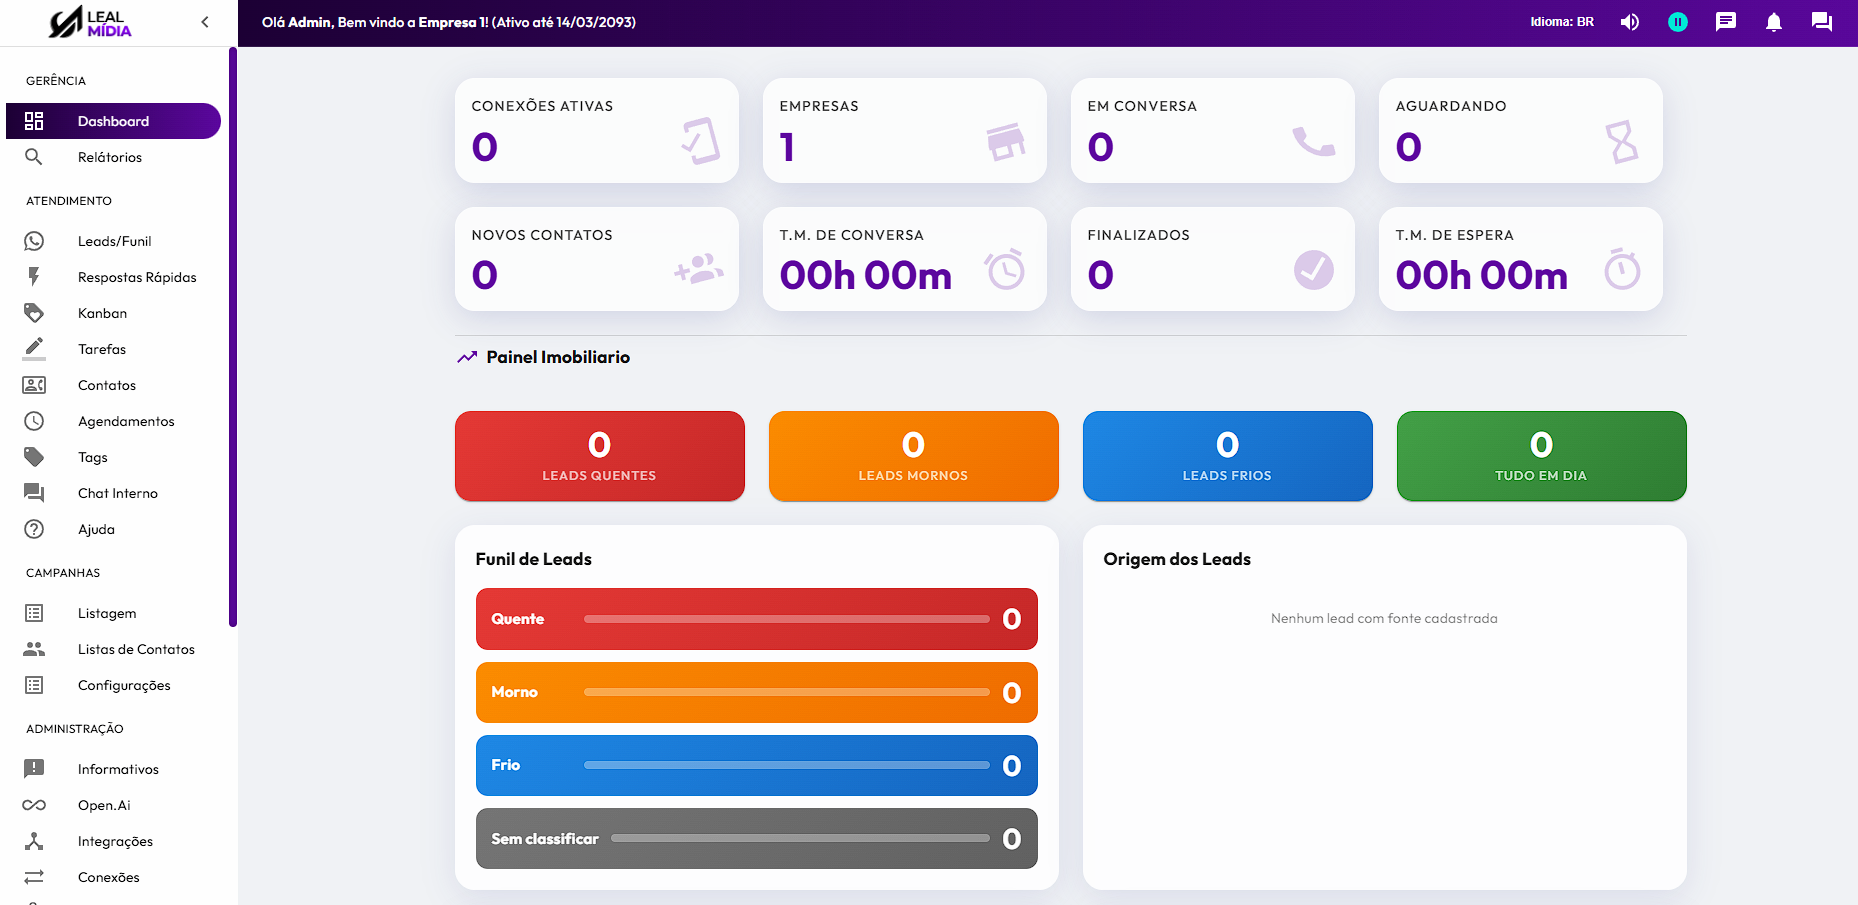Click the lightning icon for Respostas Rápidas
1858x905 pixels.
34,277
